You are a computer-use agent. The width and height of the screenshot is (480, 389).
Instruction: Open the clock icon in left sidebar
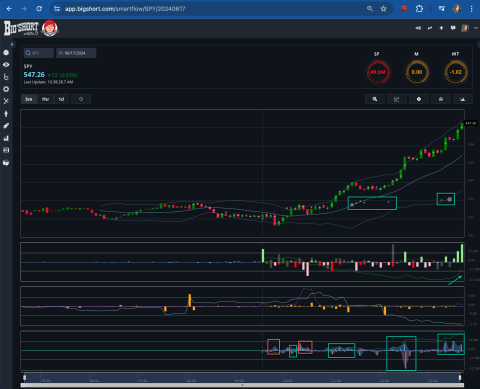point(6,53)
